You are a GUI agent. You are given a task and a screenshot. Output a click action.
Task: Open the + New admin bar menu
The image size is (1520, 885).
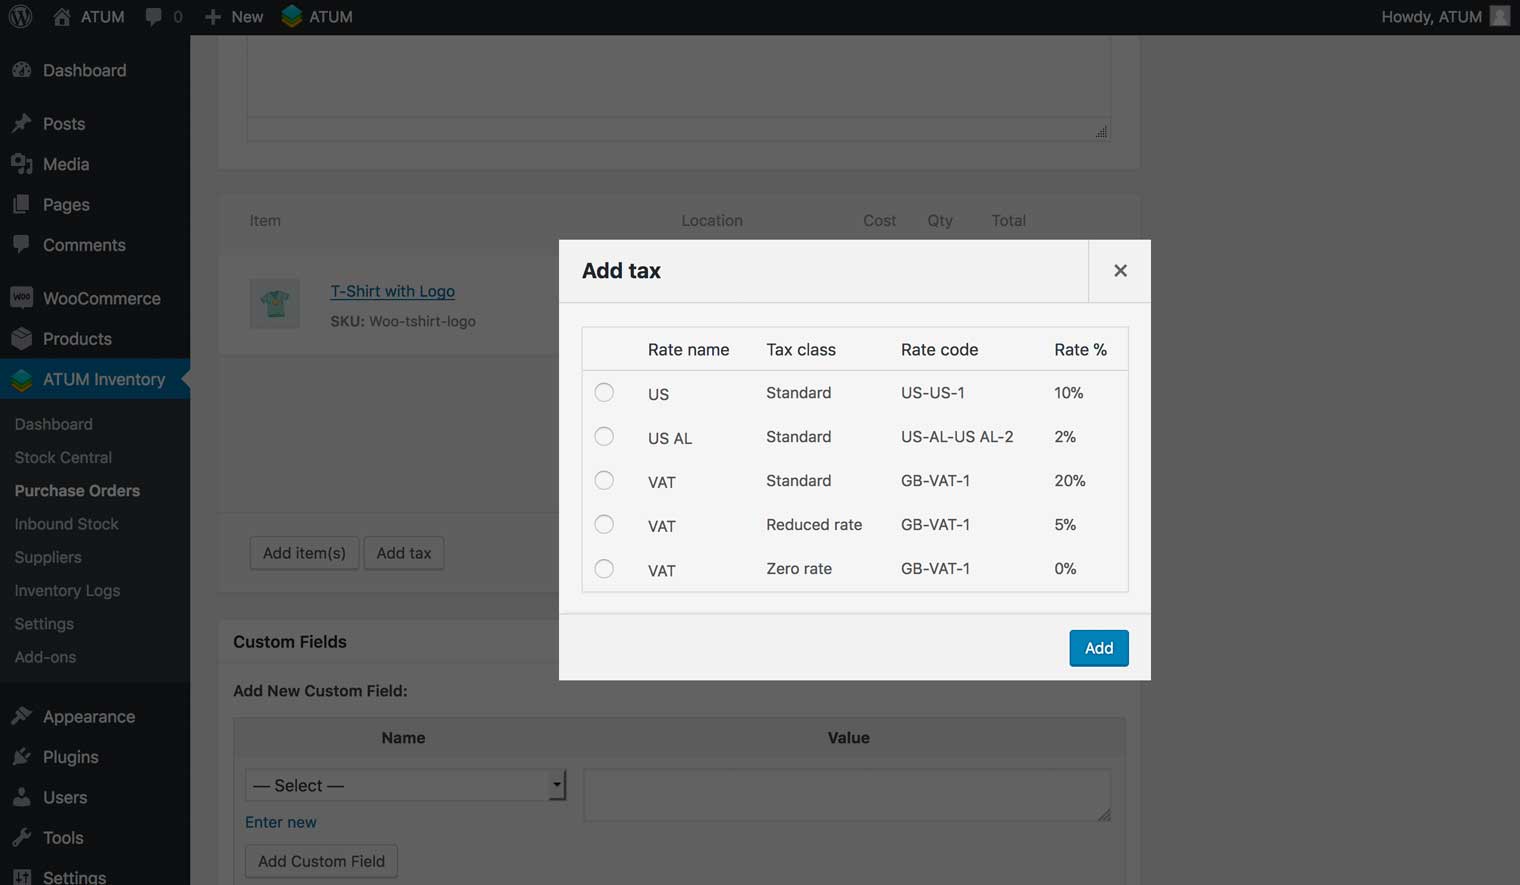pos(234,17)
